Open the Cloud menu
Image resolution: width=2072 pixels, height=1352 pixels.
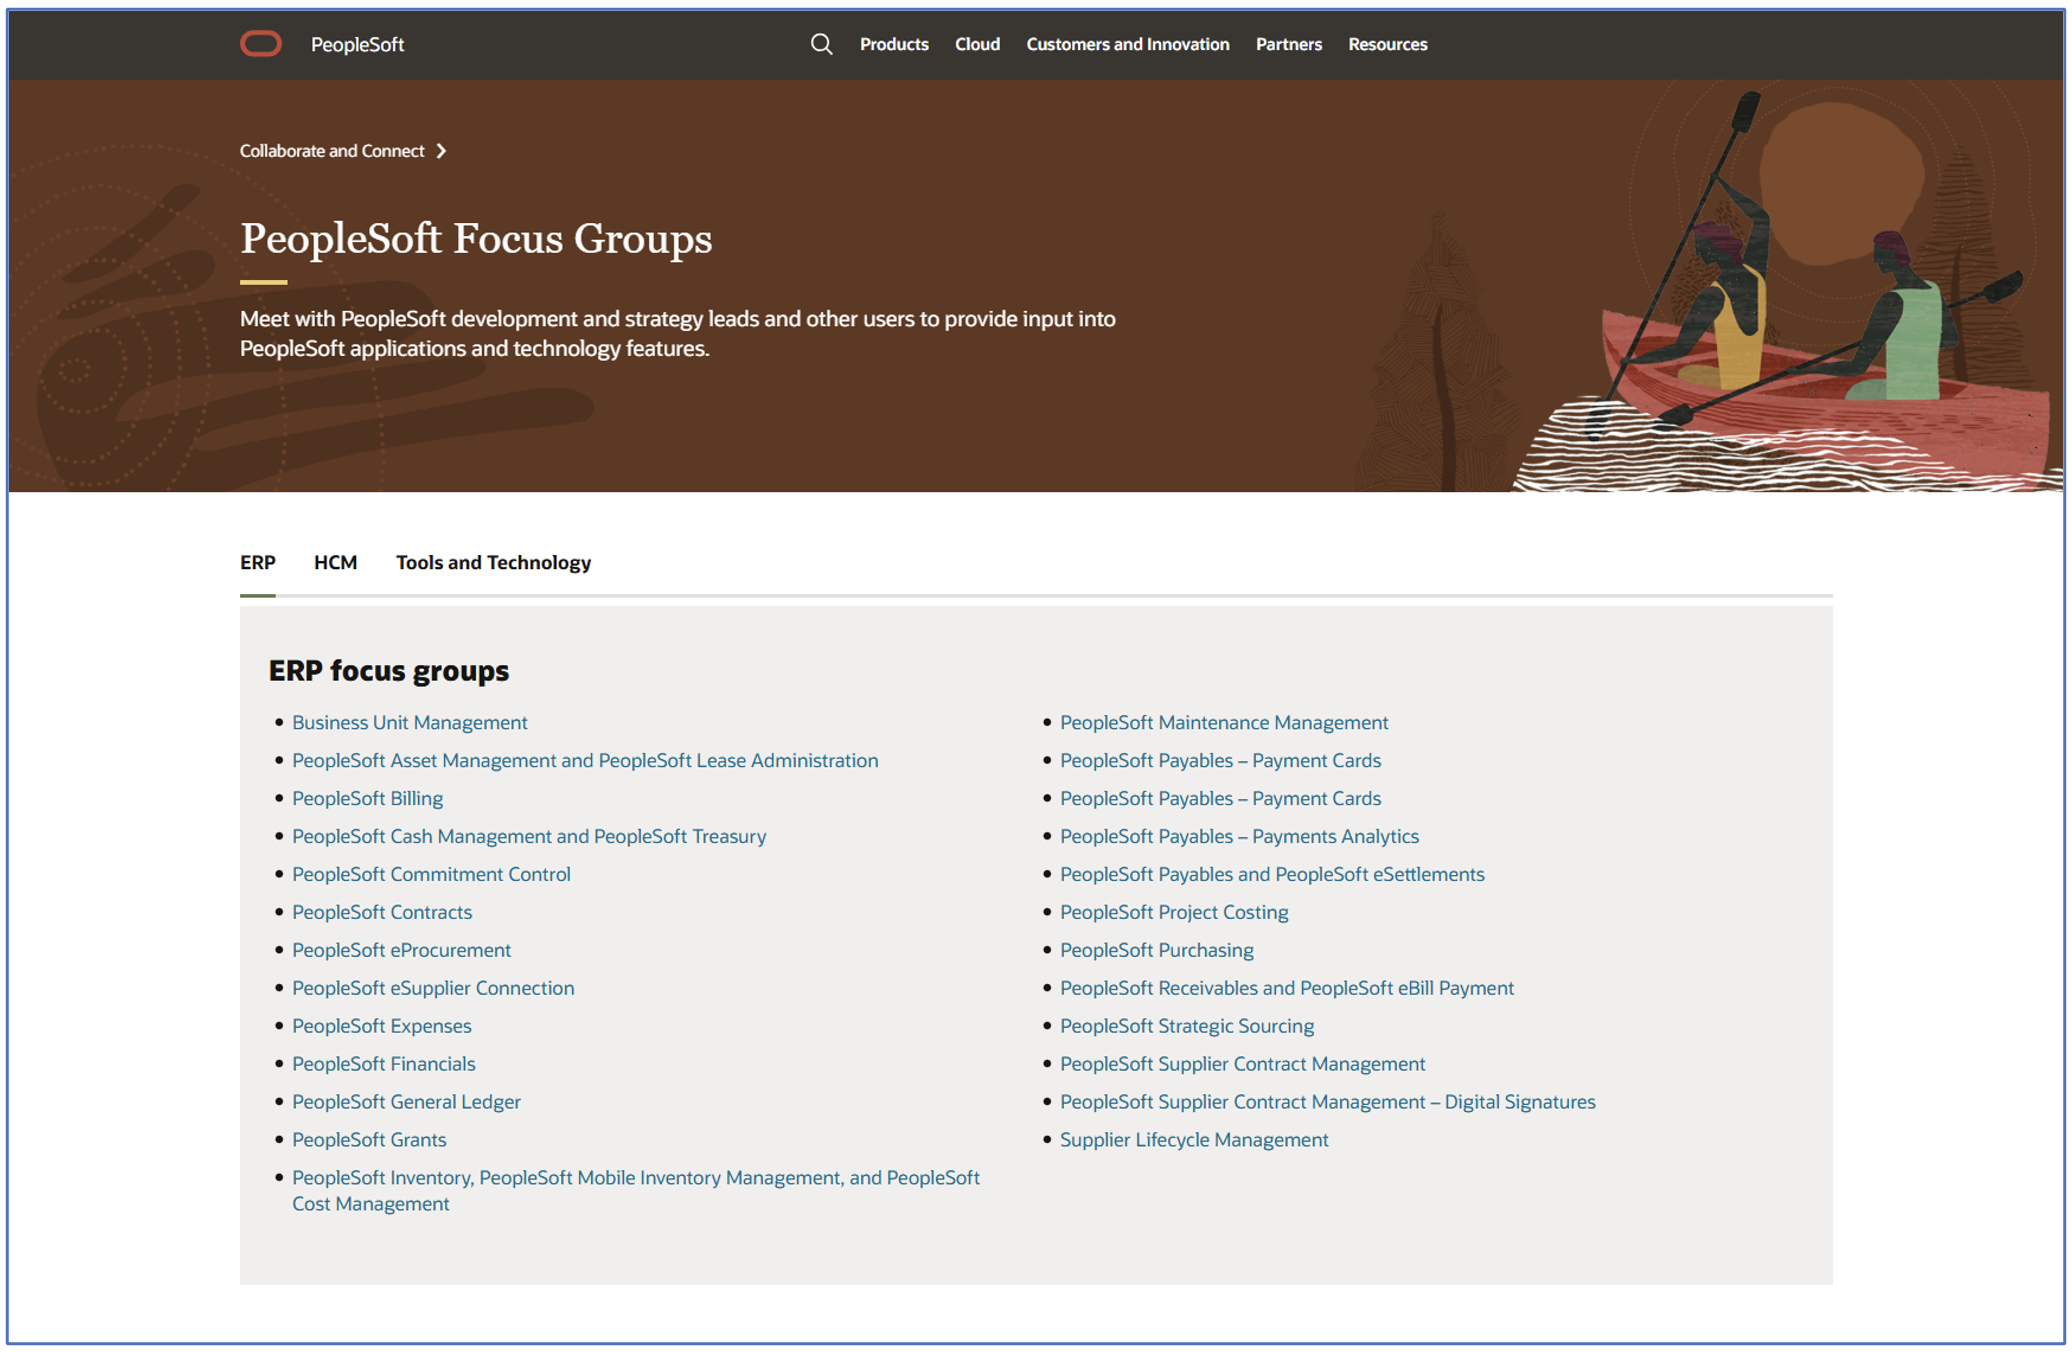[977, 44]
